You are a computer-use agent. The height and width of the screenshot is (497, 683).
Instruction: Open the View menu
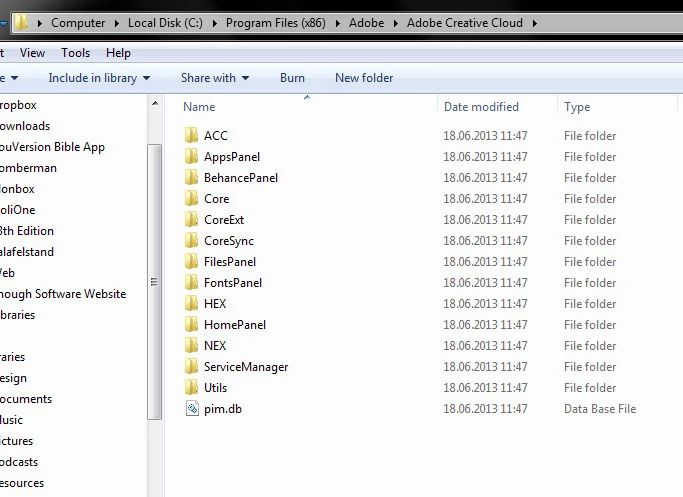pyautogui.click(x=32, y=53)
